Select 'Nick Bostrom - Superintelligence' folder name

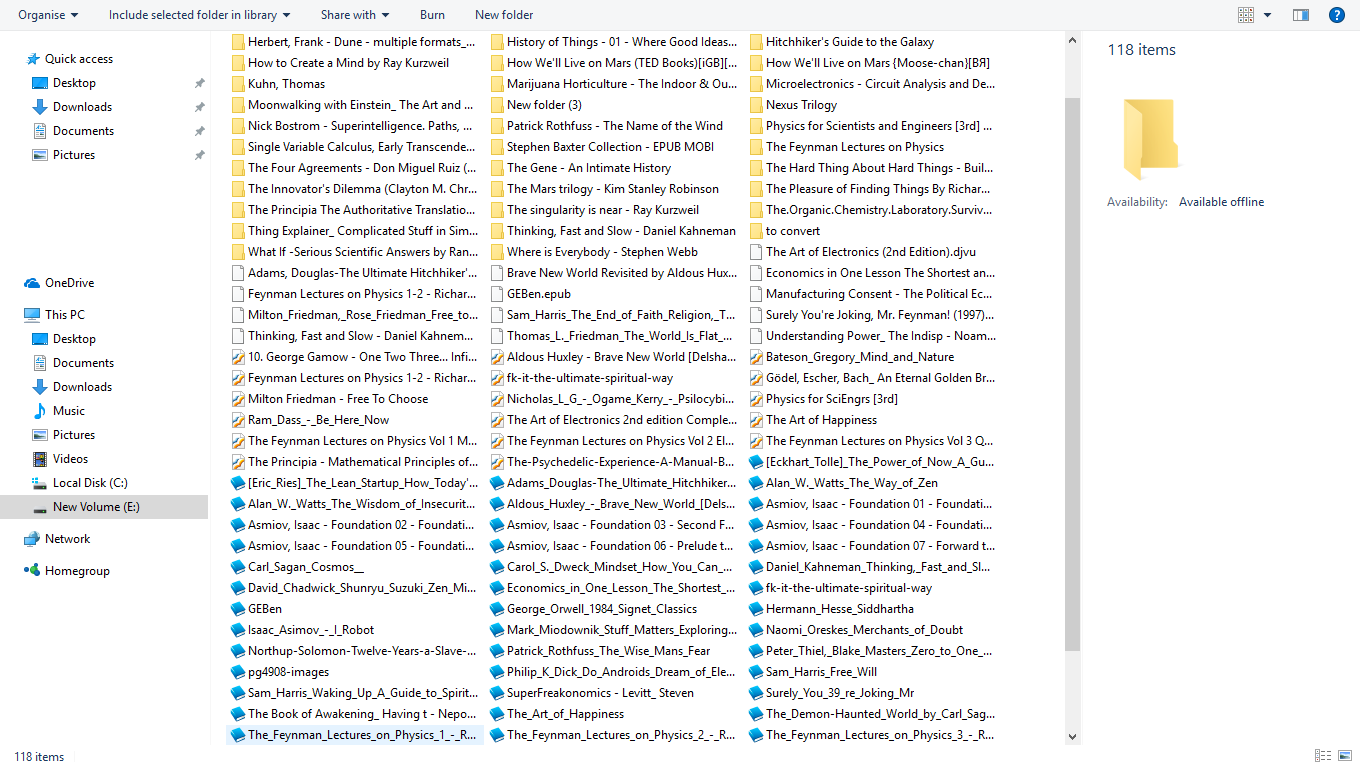point(361,126)
